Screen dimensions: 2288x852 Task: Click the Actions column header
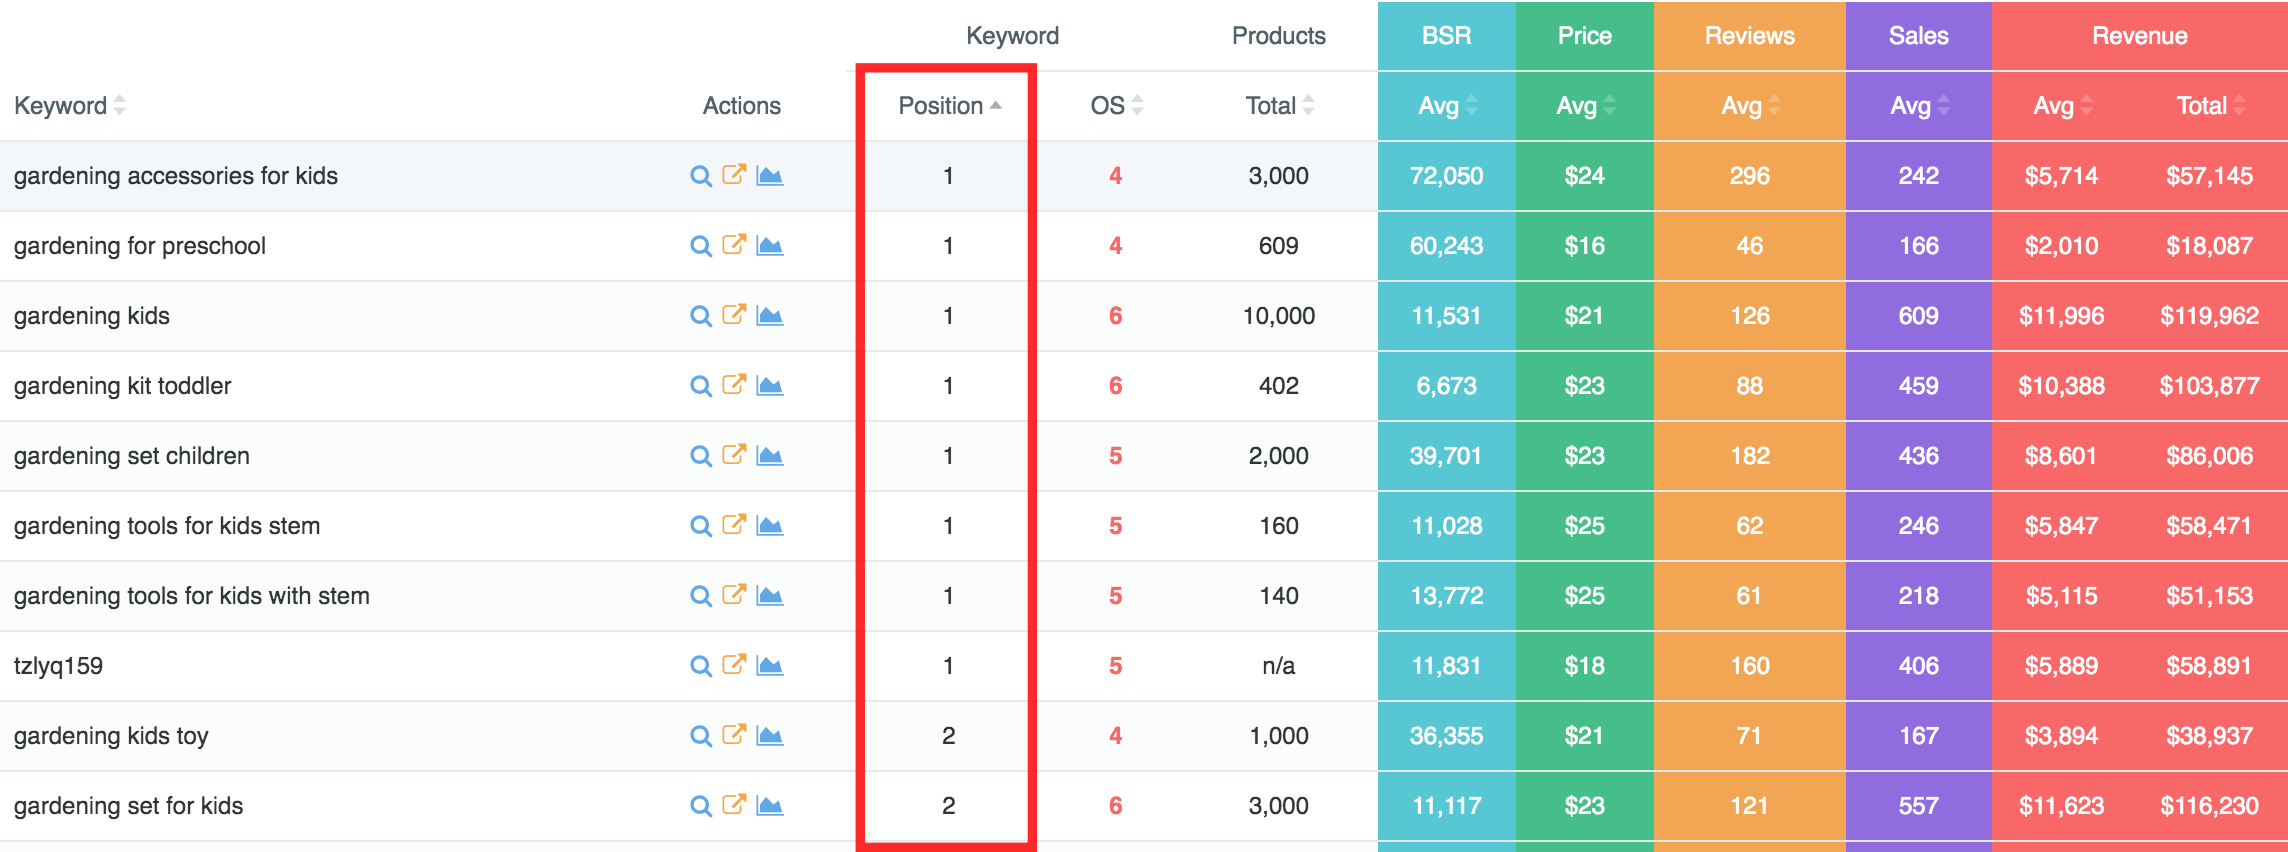tap(742, 106)
